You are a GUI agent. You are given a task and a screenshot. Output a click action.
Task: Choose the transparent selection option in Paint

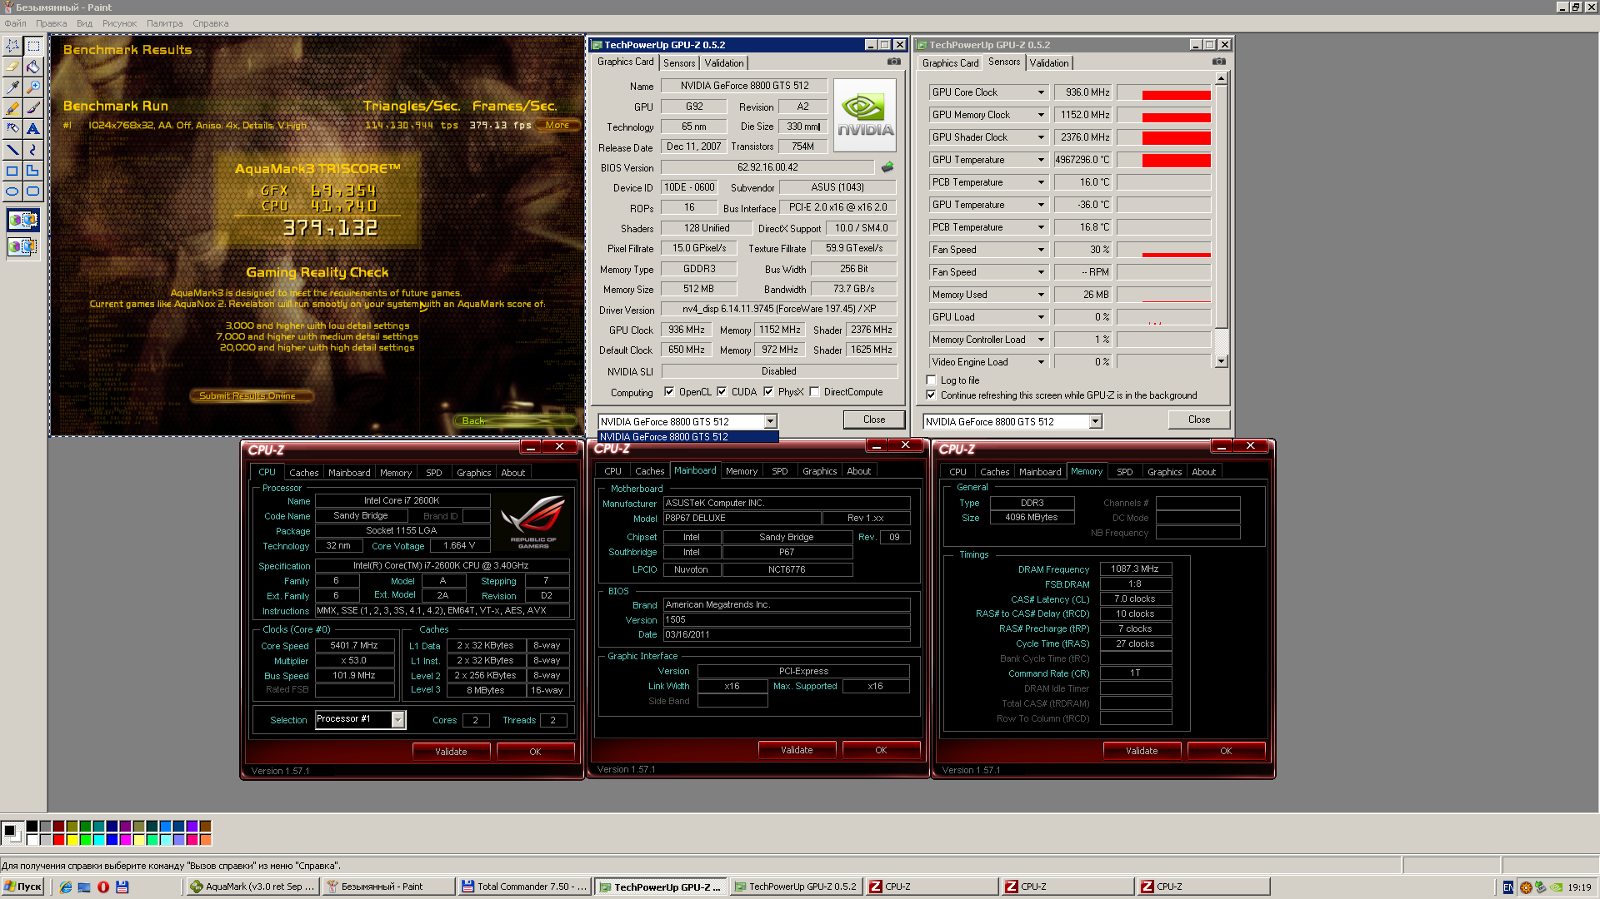coord(23,245)
